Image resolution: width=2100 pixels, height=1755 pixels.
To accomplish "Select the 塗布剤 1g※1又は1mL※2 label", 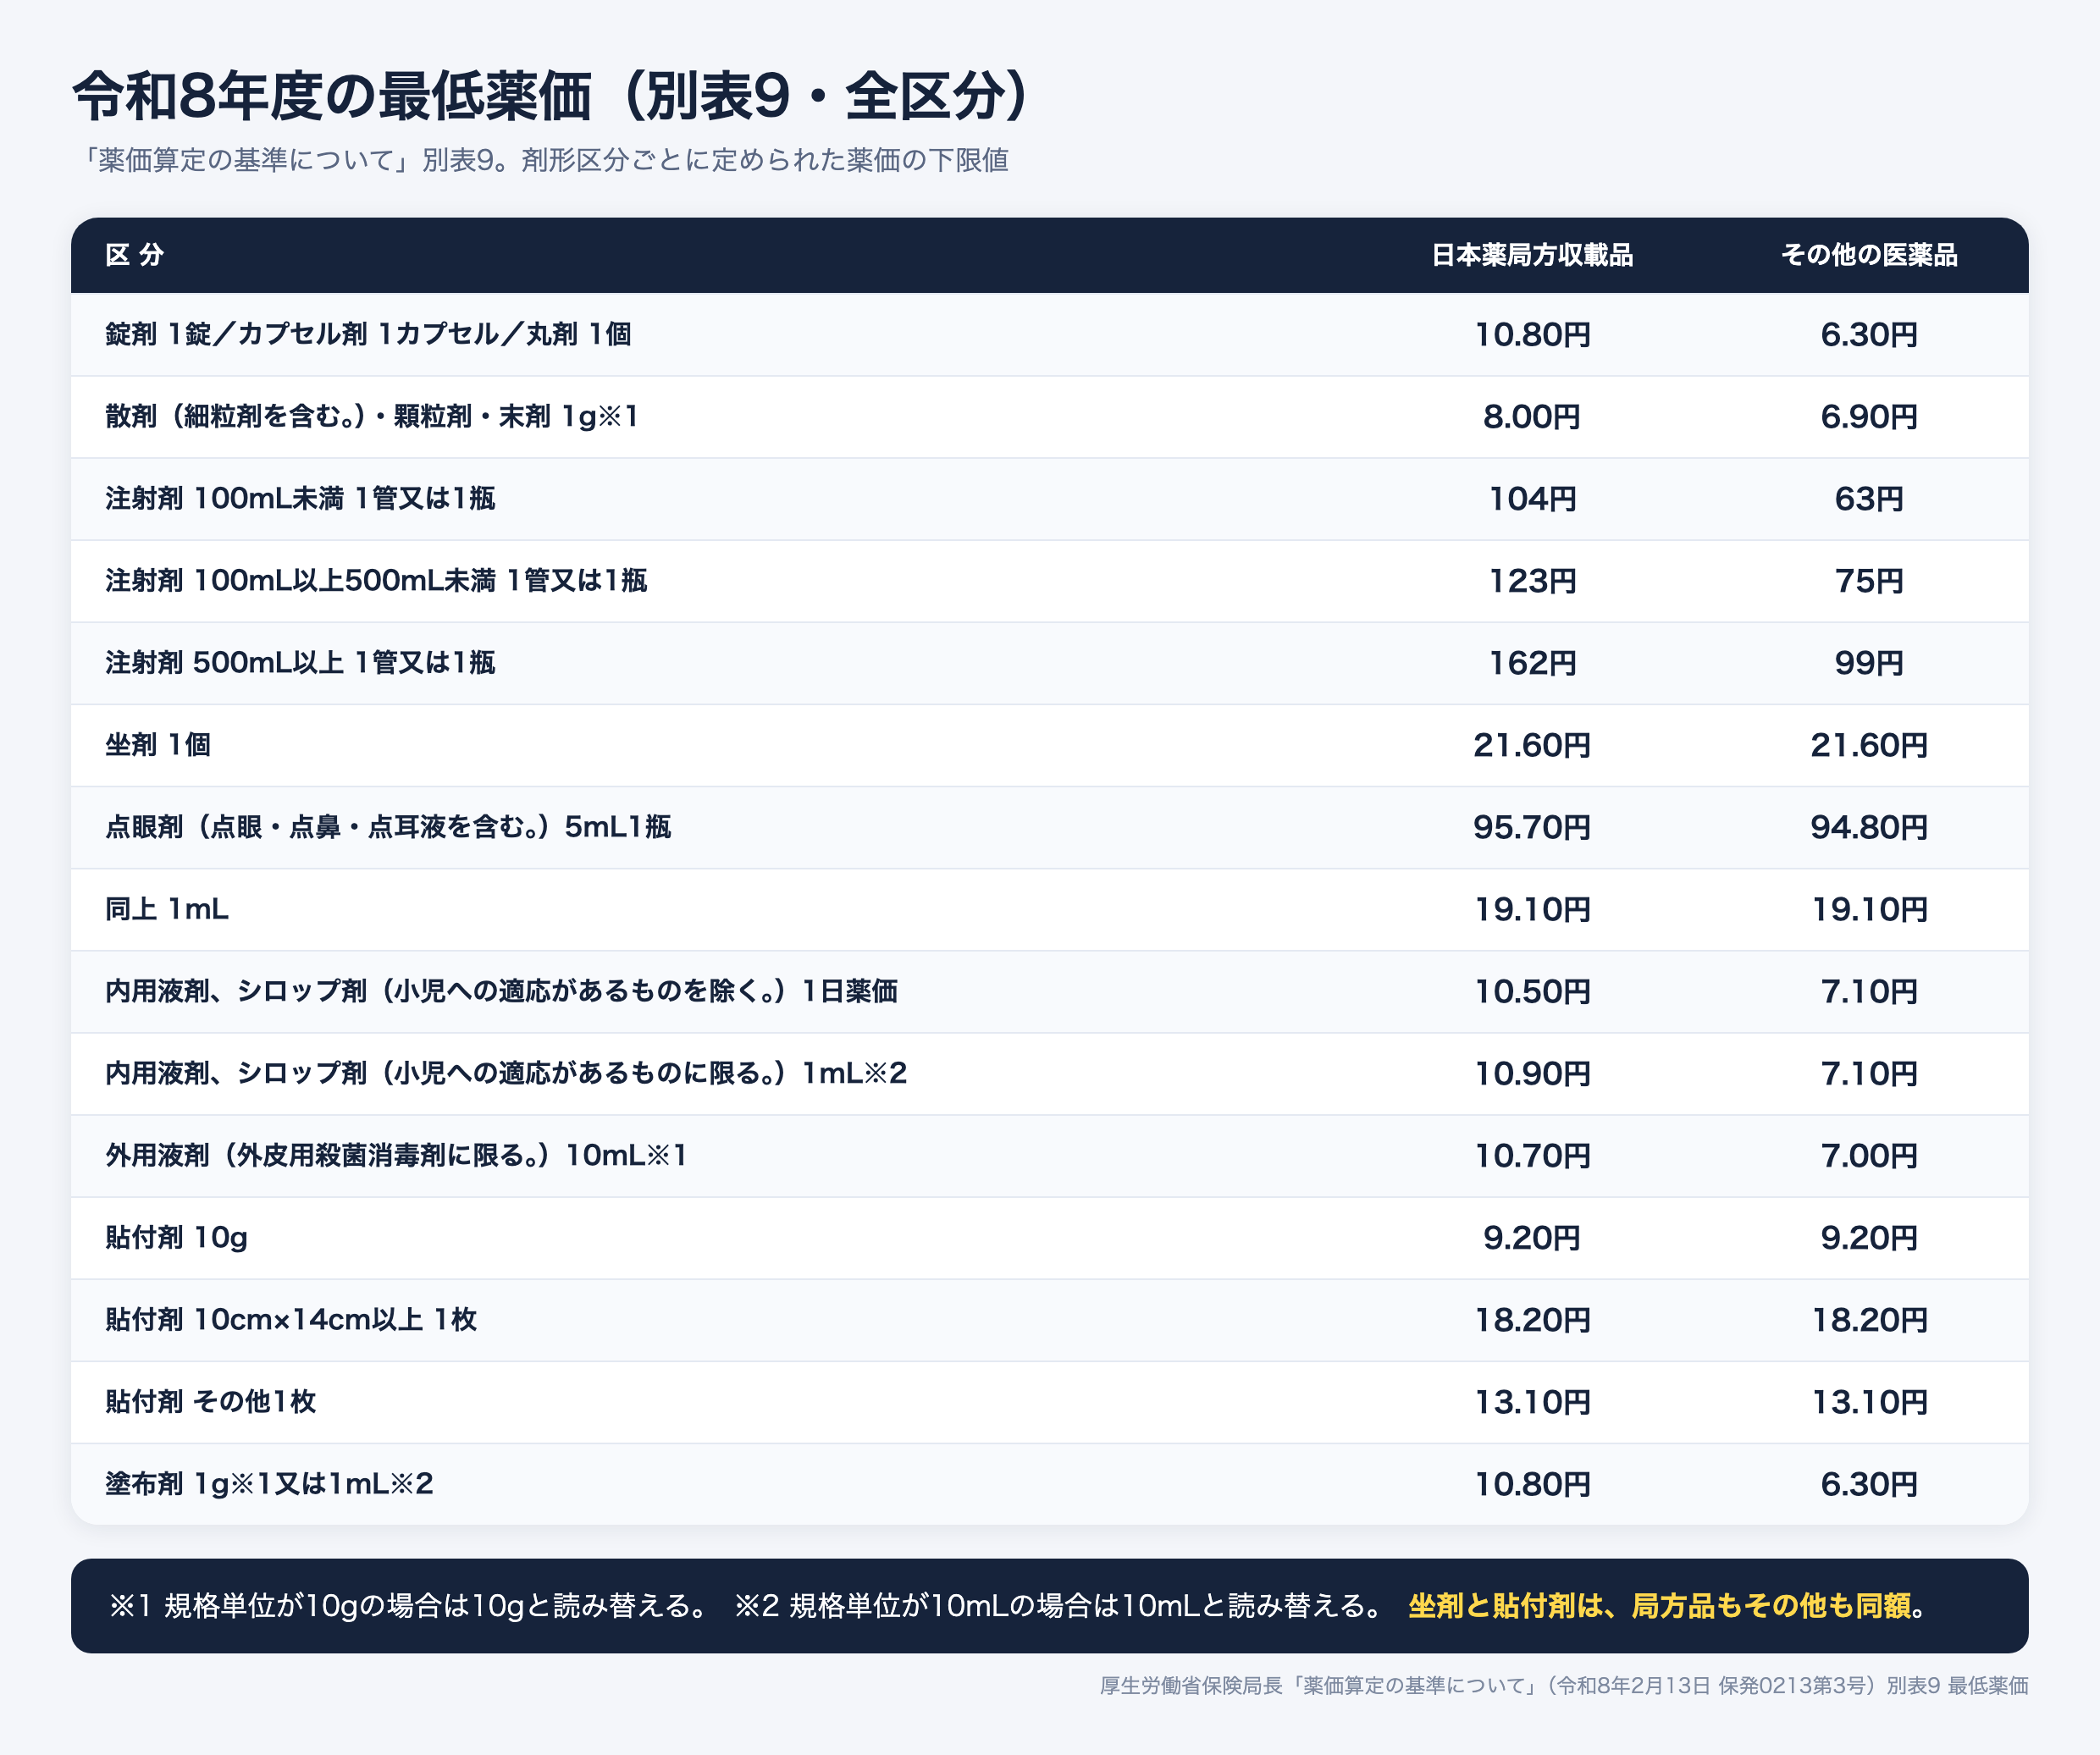I will pos(269,1482).
